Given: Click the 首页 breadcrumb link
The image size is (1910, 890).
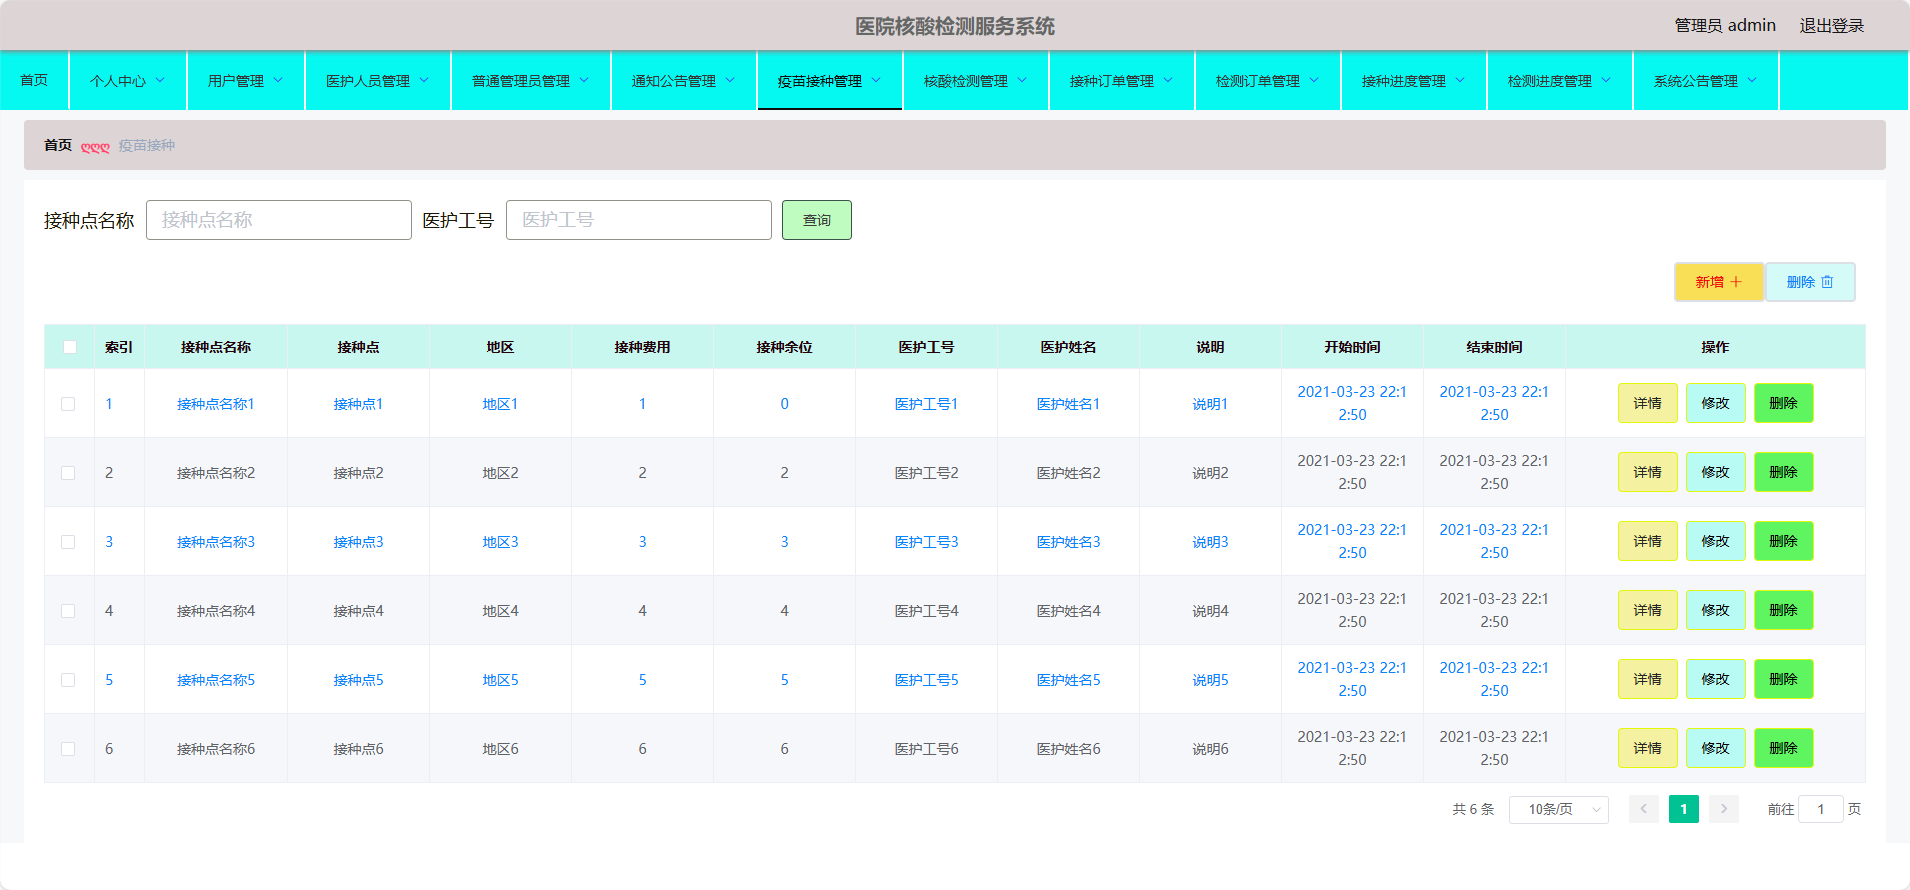Looking at the screenshot, I should coord(58,145).
